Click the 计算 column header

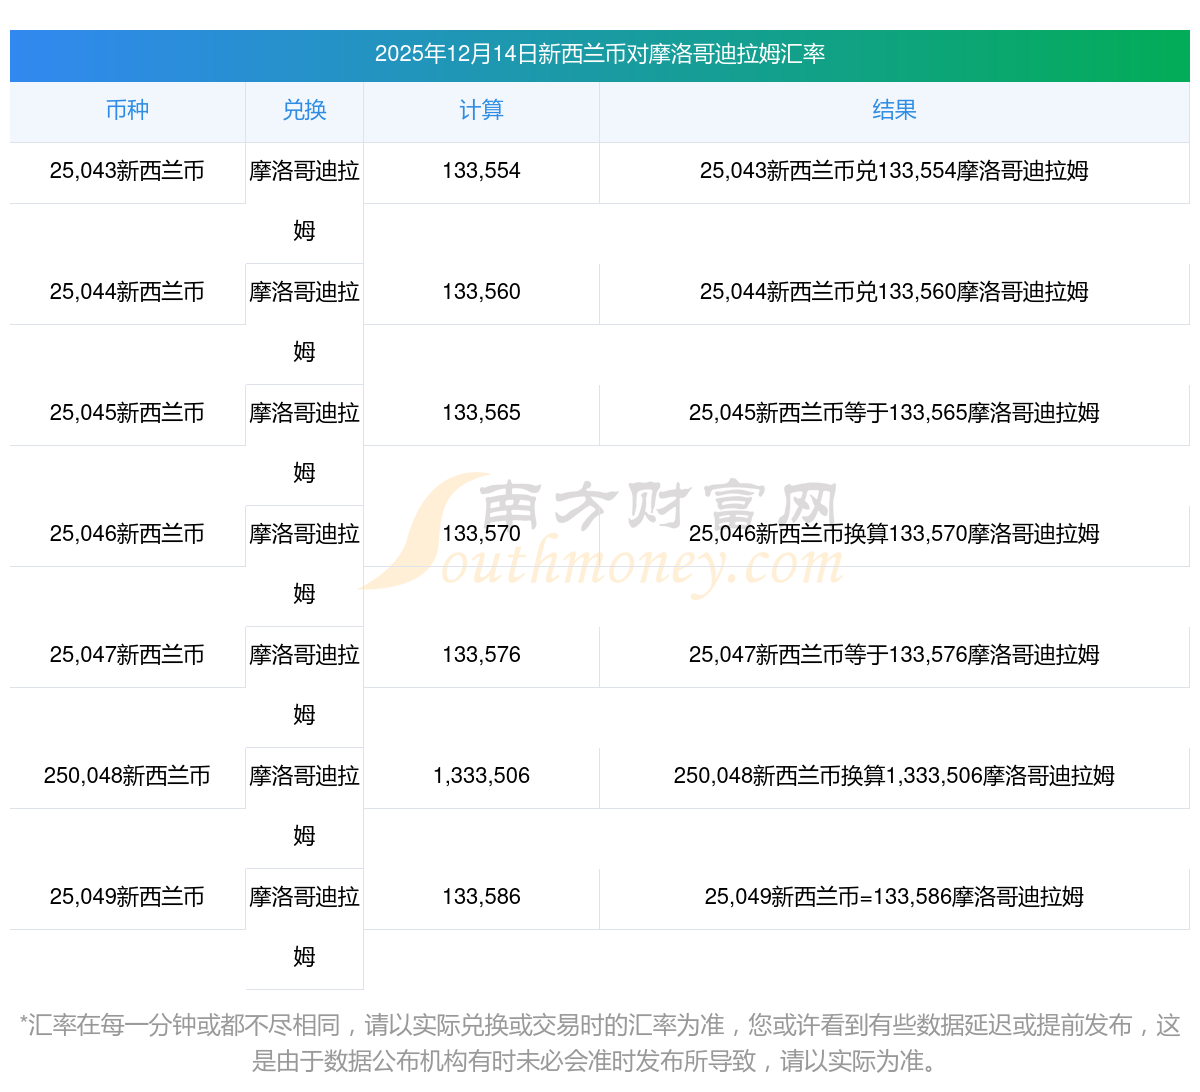481,110
